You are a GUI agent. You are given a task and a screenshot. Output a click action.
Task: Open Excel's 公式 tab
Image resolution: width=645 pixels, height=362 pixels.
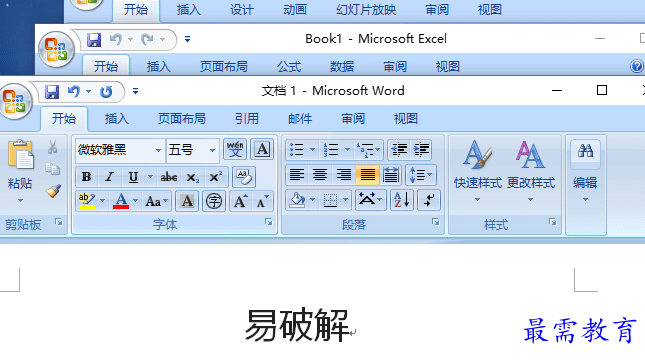point(288,66)
